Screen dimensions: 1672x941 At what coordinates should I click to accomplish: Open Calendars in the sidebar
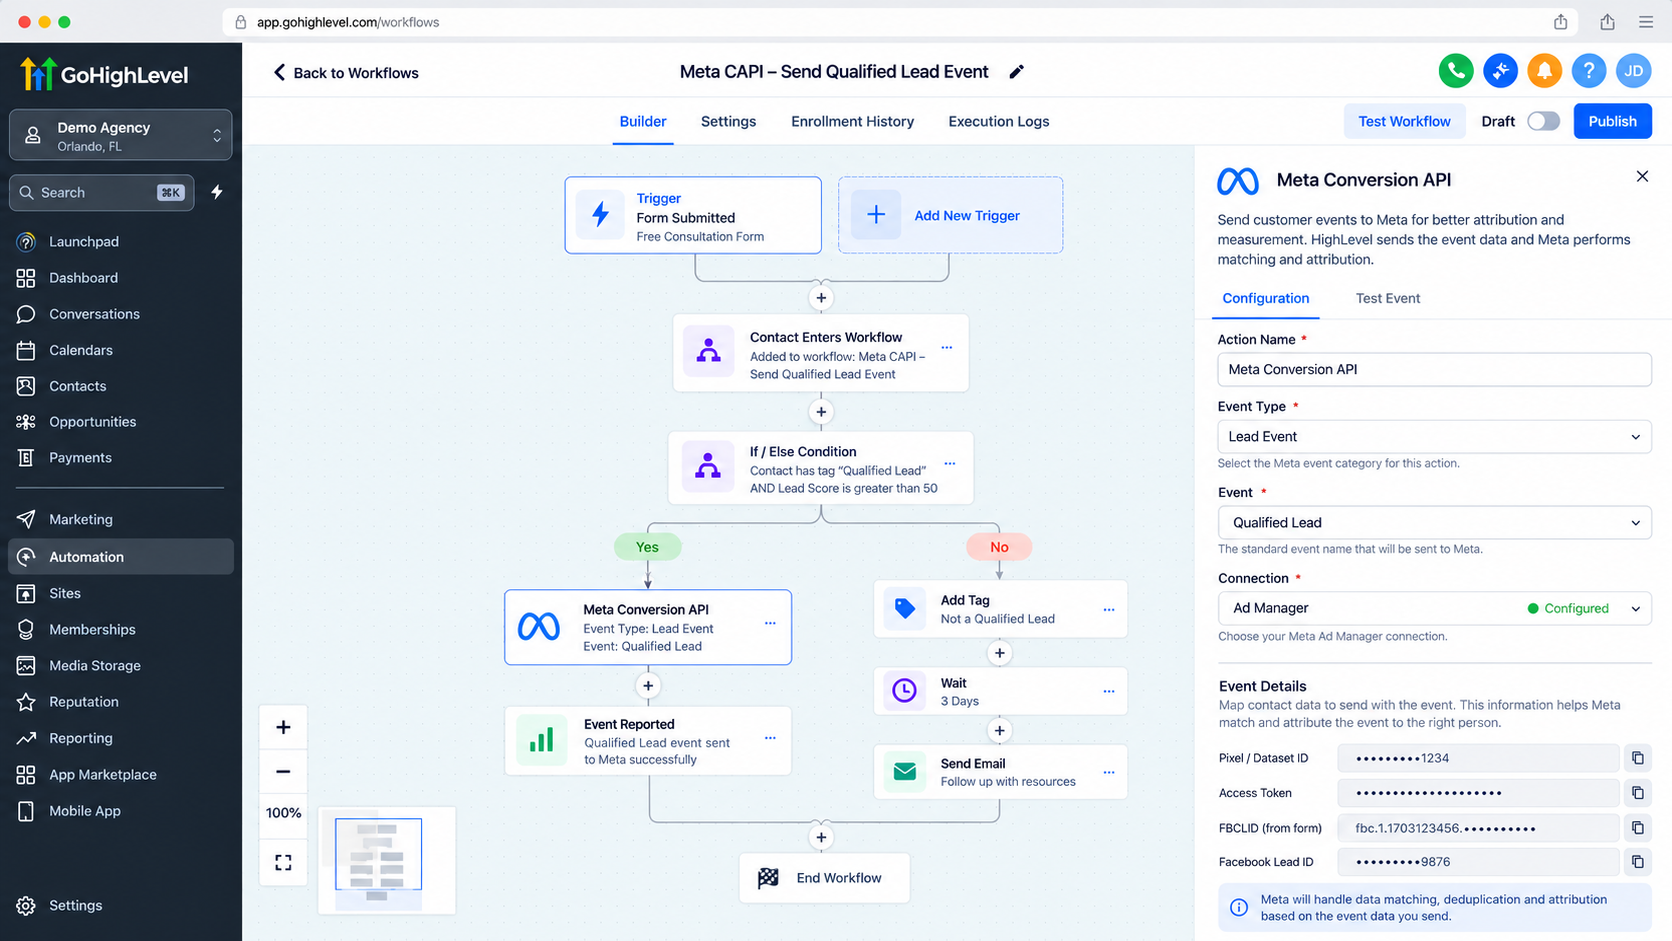pyautogui.click(x=121, y=350)
